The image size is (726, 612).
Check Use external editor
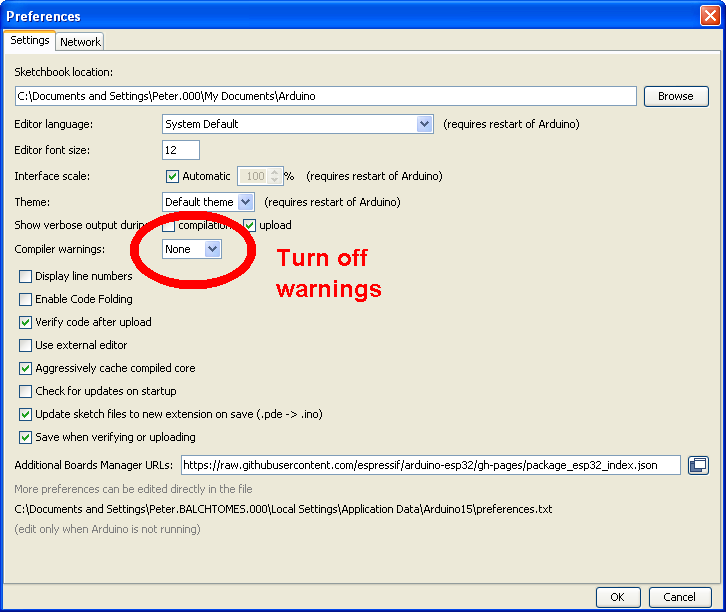tap(25, 345)
